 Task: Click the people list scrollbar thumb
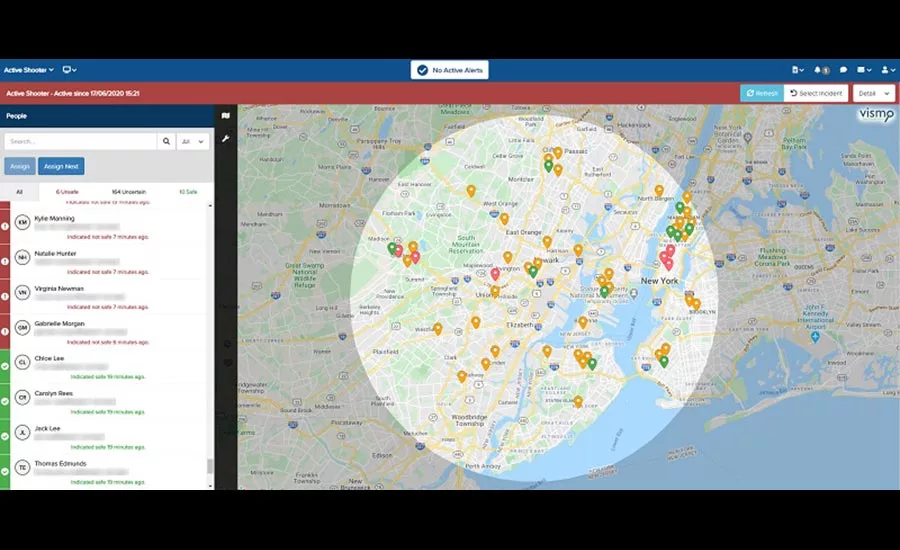click(210, 466)
